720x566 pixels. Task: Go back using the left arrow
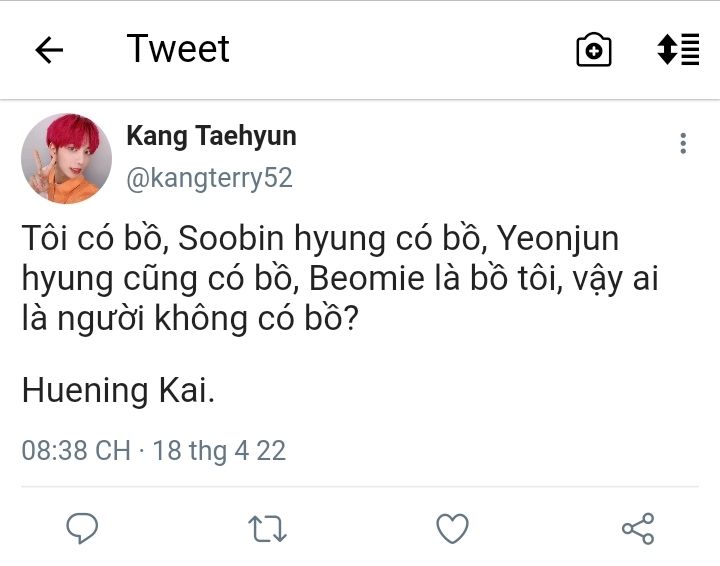[49, 50]
